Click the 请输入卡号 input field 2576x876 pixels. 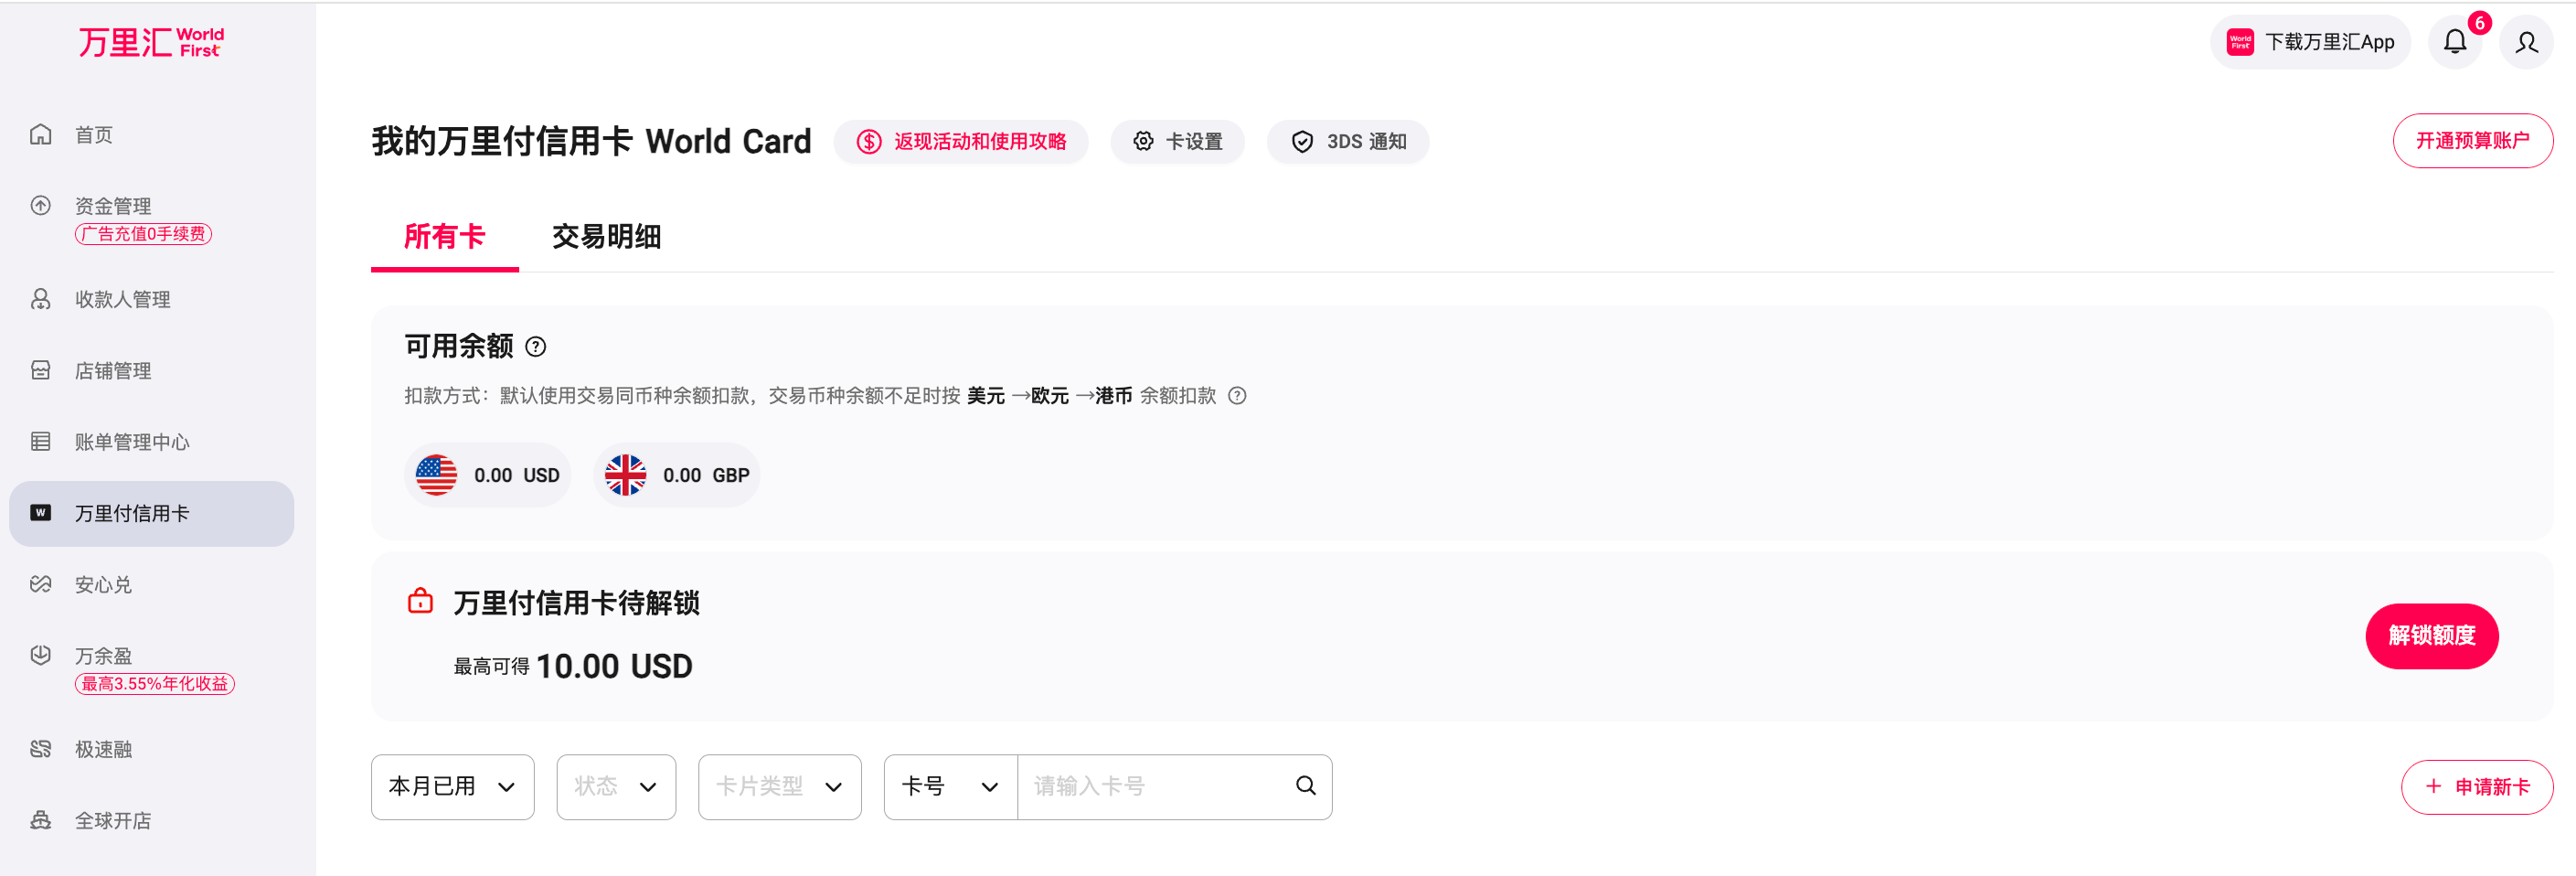(x=1140, y=787)
